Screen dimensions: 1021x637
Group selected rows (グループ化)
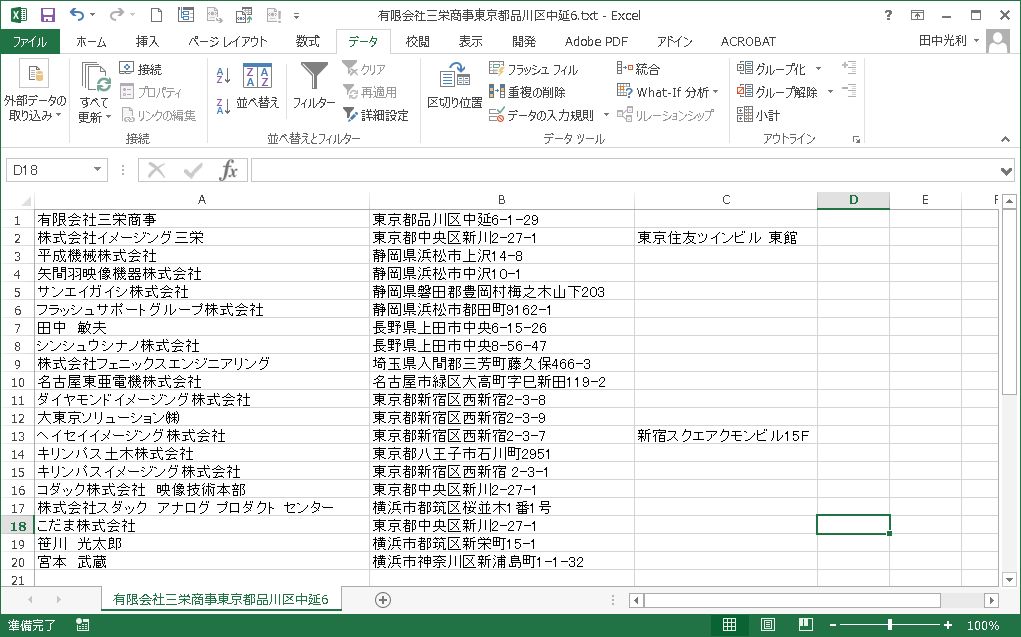[771, 68]
